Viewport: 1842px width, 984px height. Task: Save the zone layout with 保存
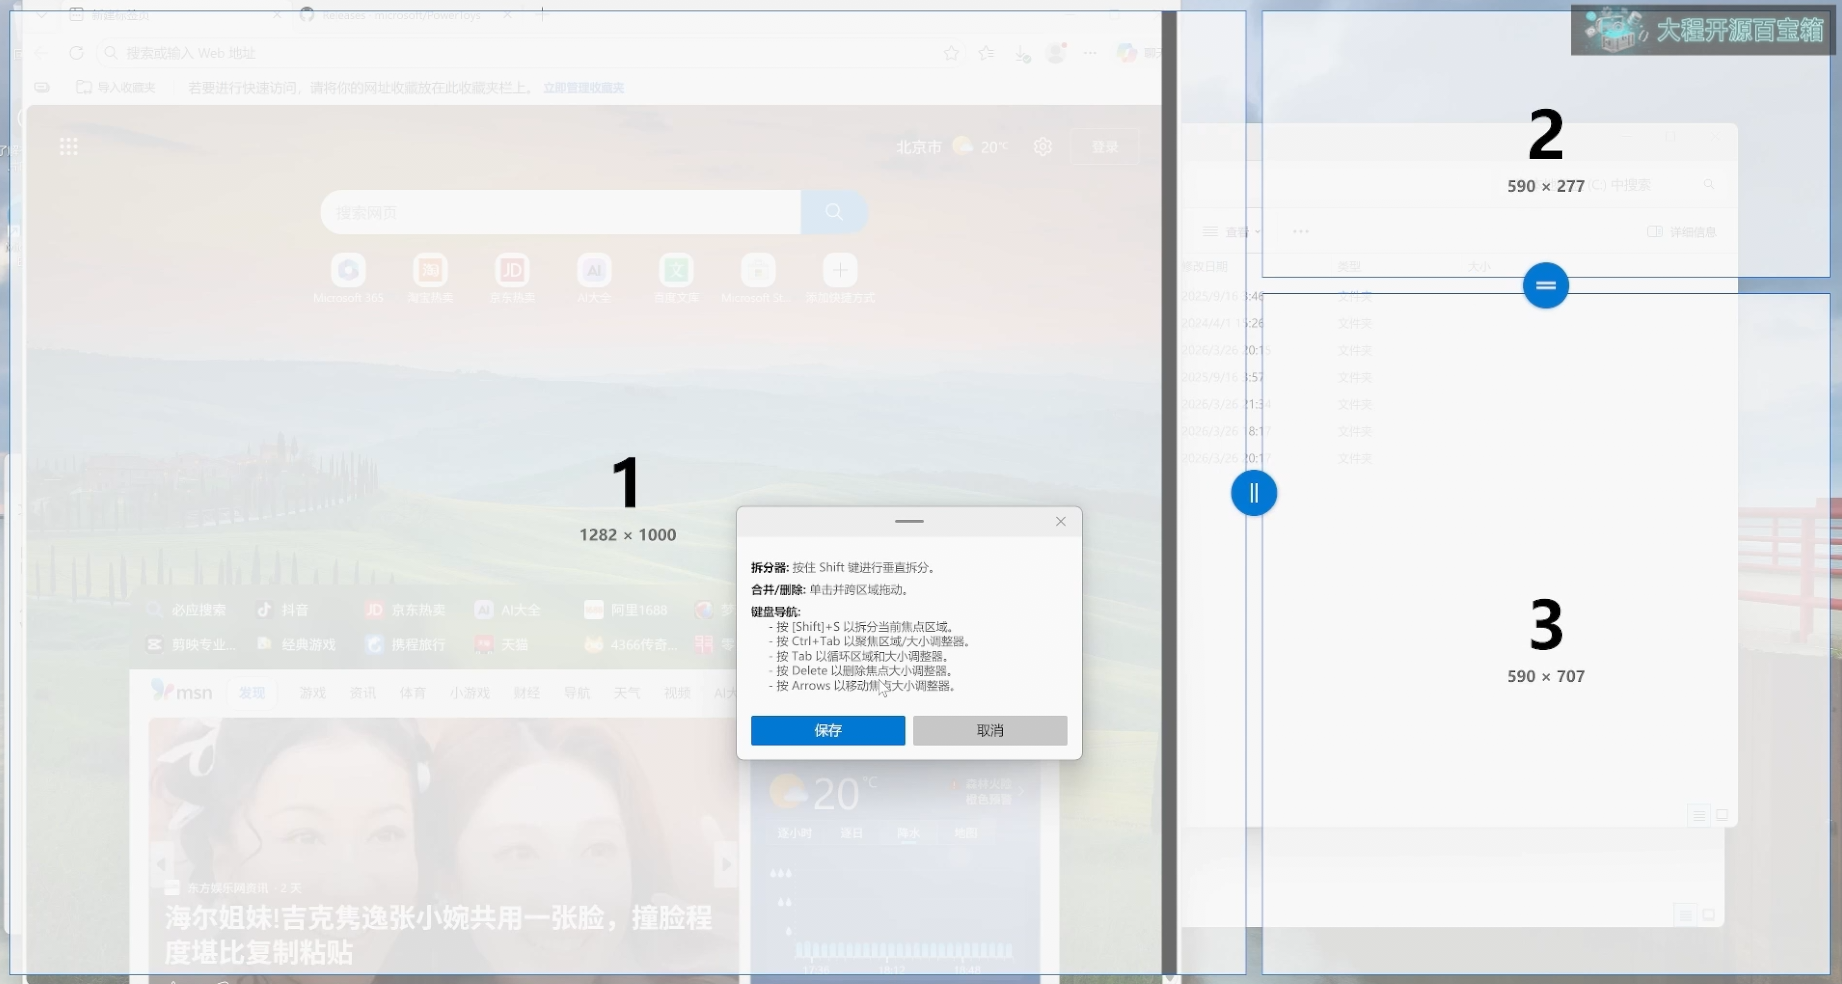828,730
